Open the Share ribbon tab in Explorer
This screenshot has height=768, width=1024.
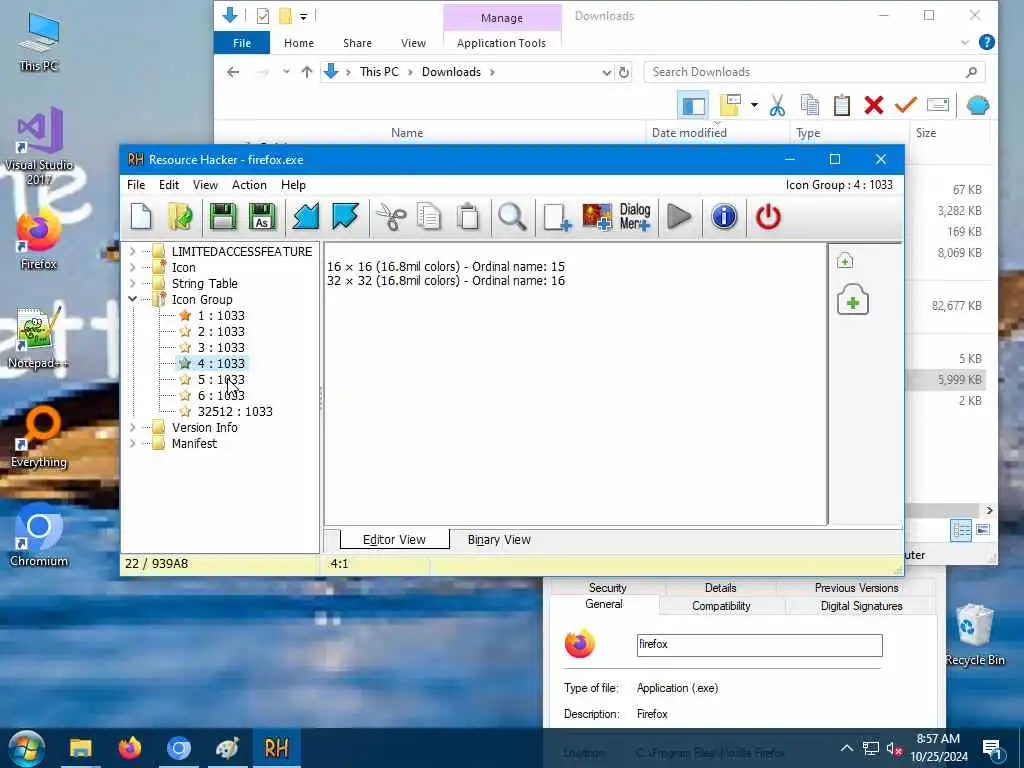point(357,43)
